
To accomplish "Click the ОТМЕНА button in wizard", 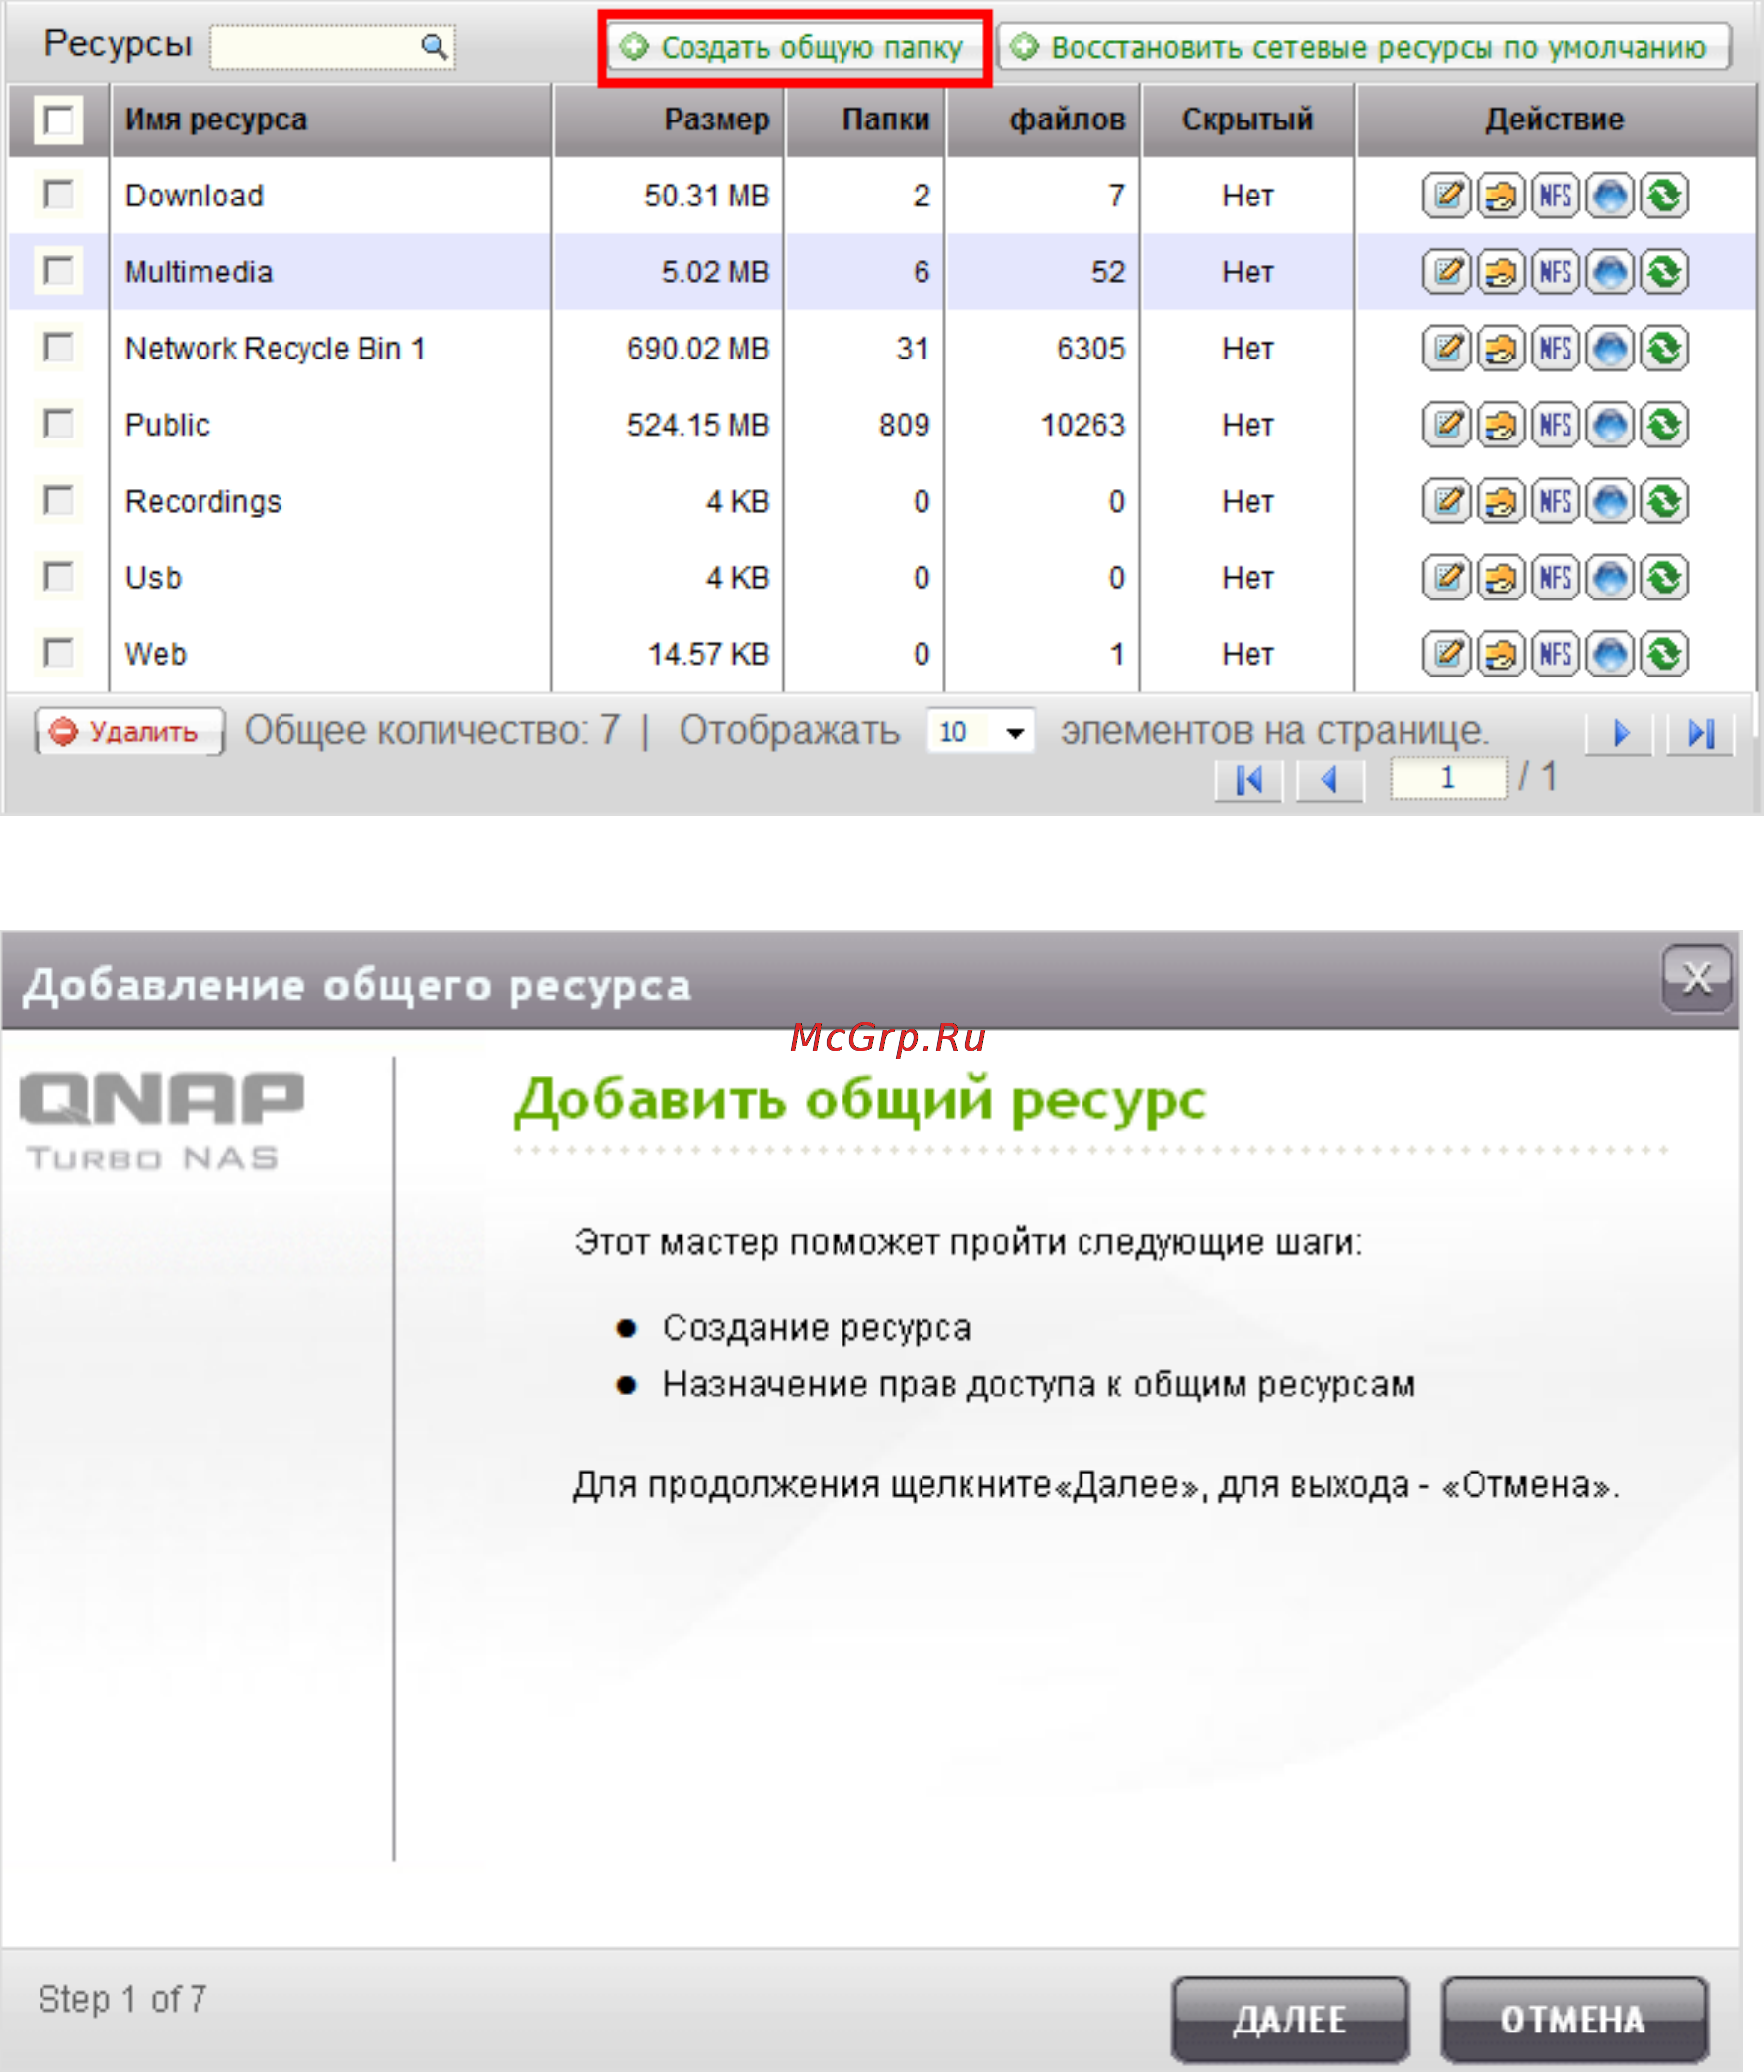I will (1573, 2019).
